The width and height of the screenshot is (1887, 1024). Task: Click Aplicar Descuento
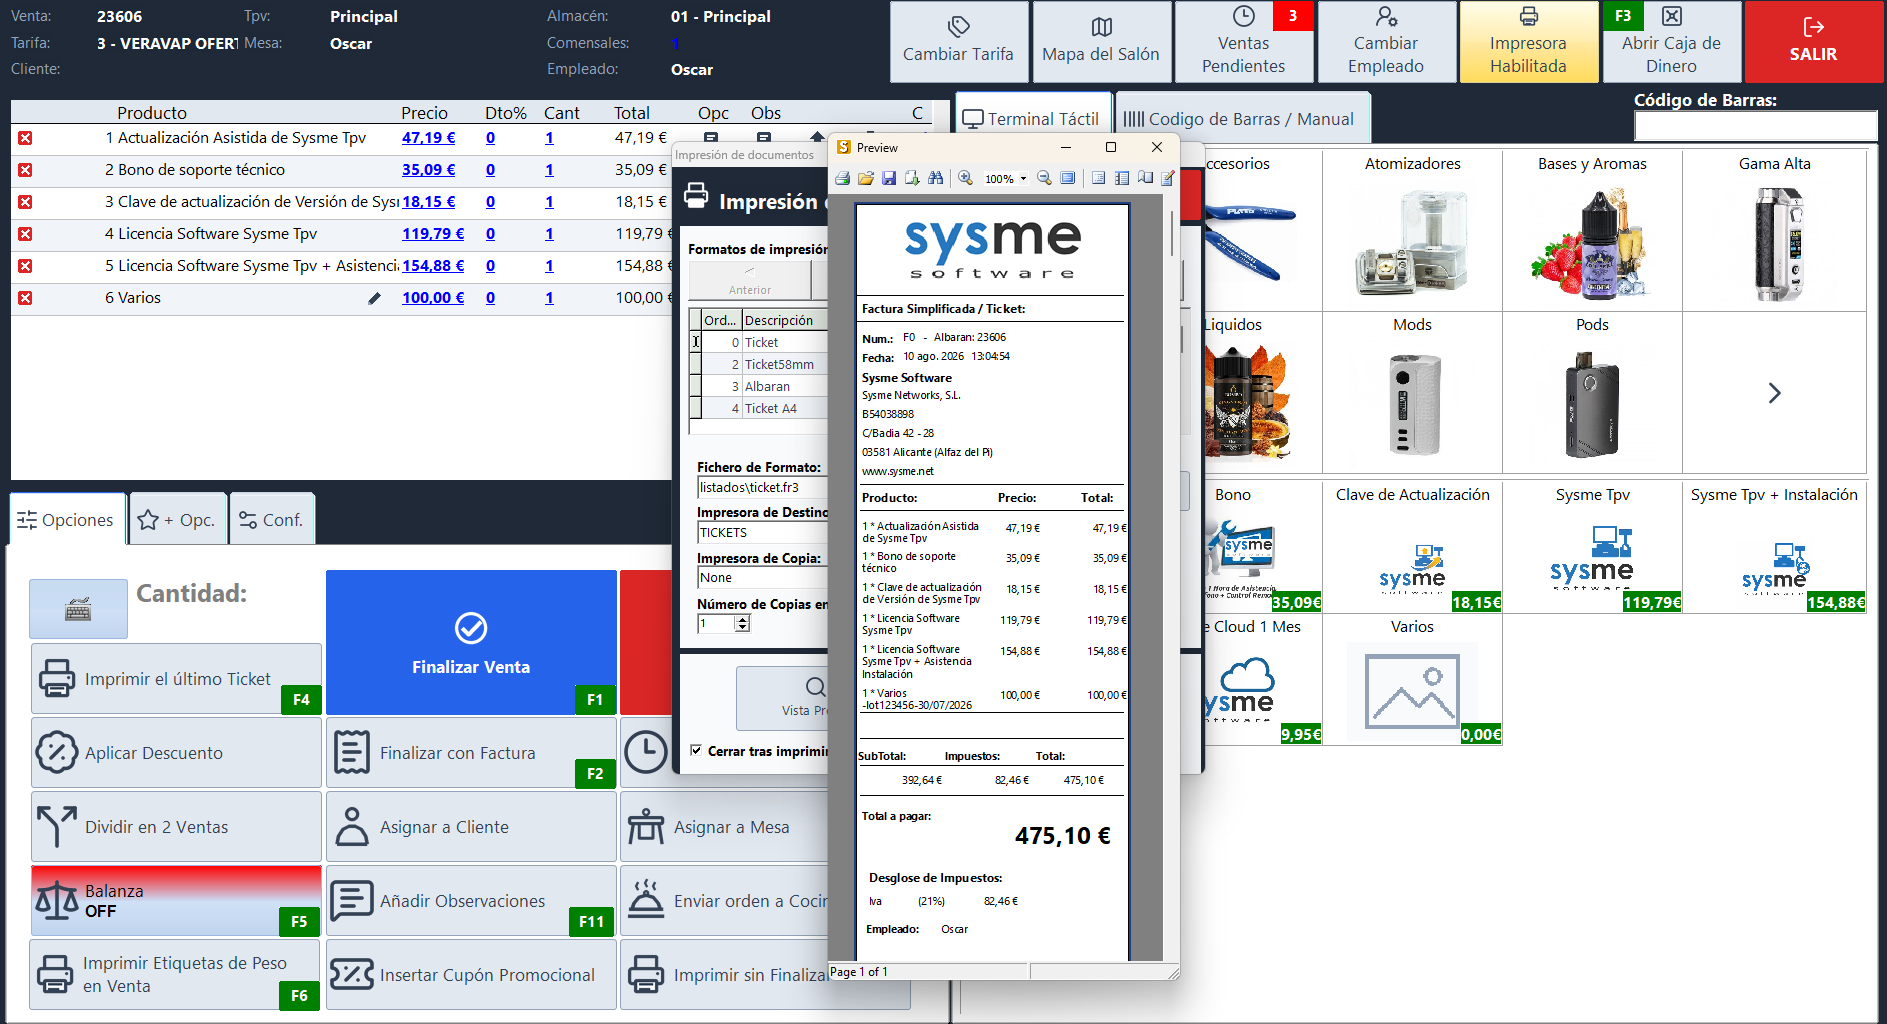coord(176,753)
